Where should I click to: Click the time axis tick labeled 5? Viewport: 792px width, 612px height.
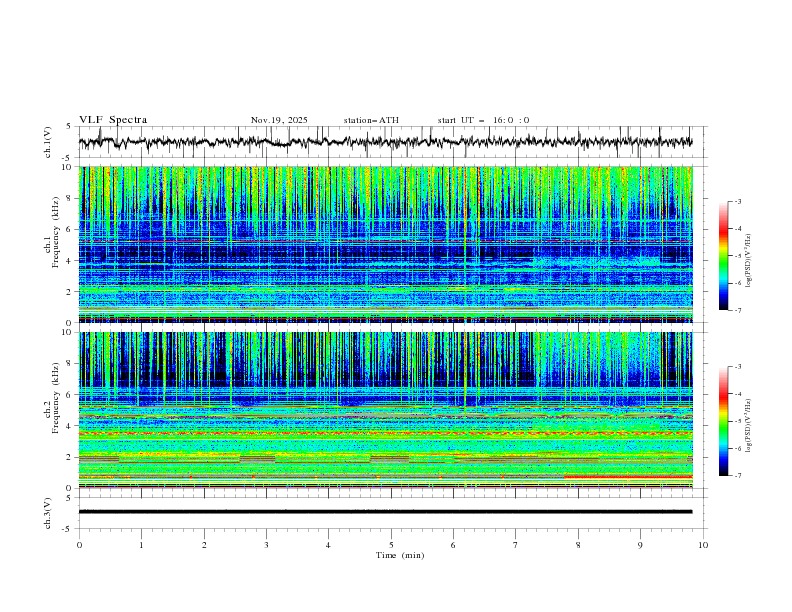coord(391,545)
